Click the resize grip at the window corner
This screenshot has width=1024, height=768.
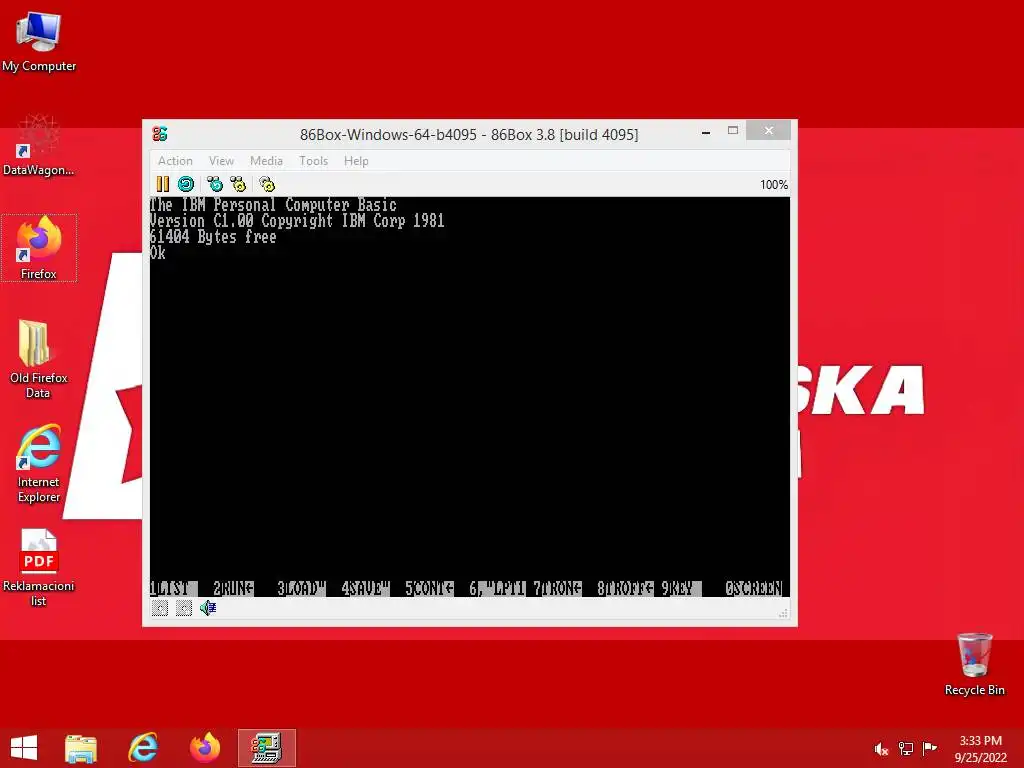[783, 613]
